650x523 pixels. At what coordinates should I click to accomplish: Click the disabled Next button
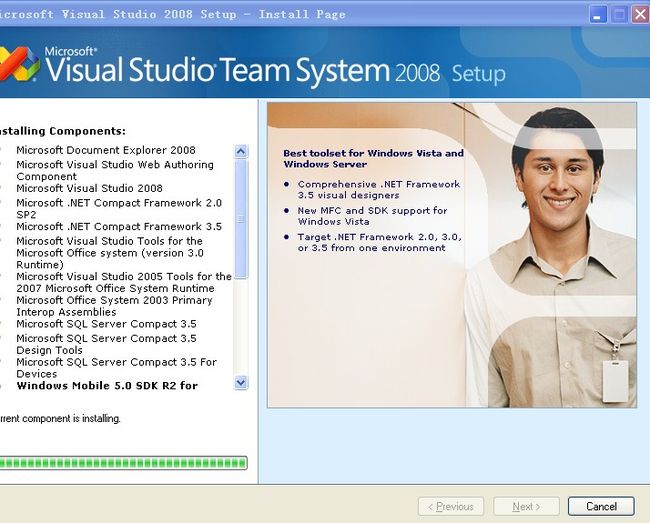click(526, 506)
